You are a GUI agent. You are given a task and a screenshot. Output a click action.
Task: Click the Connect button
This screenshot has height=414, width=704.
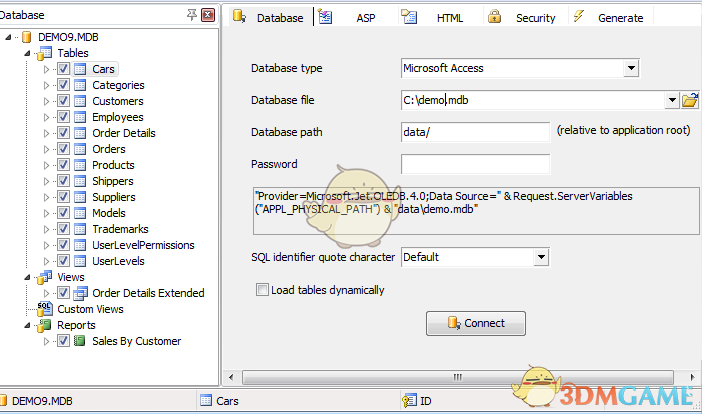pyautogui.click(x=476, y=323)
